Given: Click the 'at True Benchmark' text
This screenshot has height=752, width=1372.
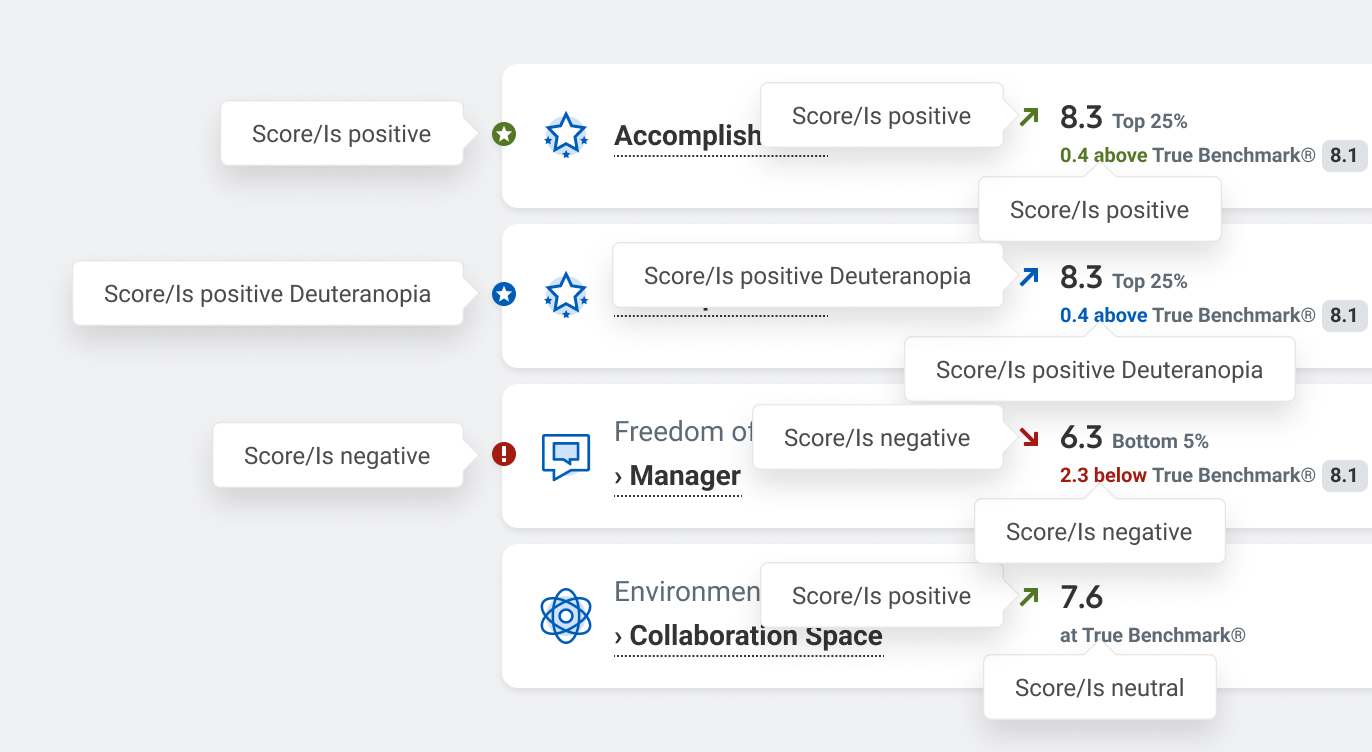Looking at the screenshot, I should 1152,636.
